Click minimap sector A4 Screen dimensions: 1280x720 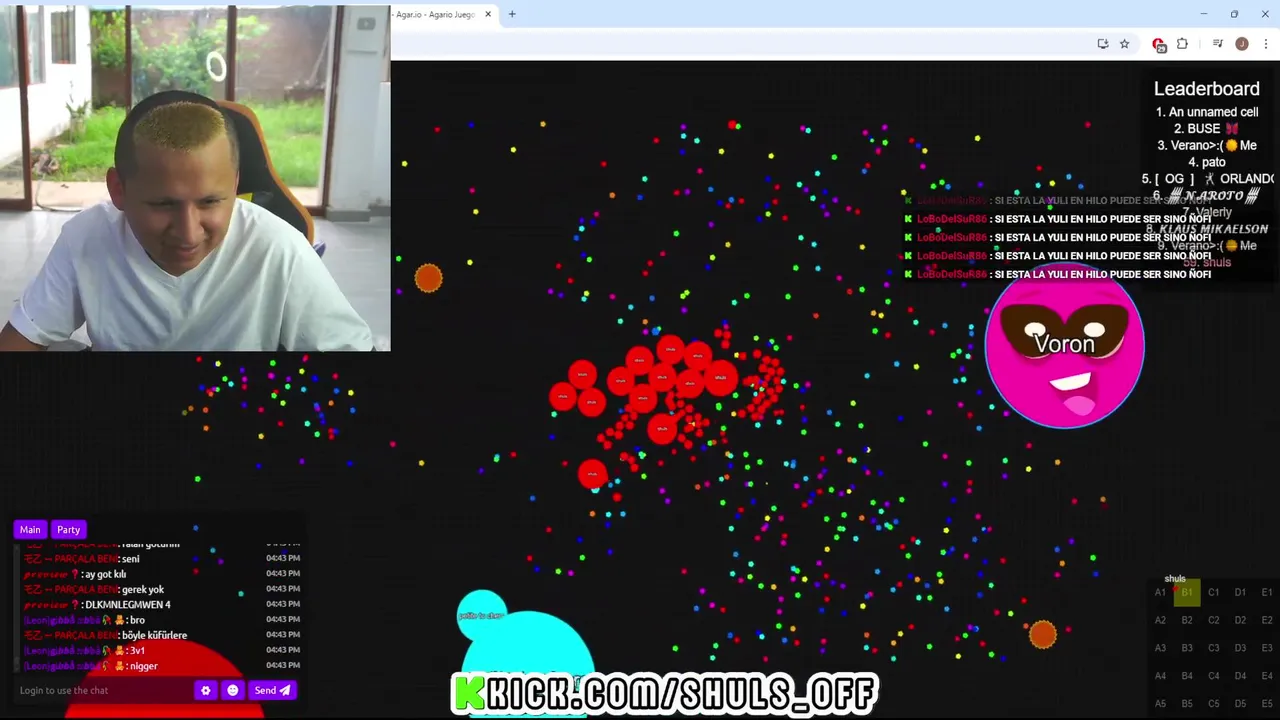[1160, 676]
